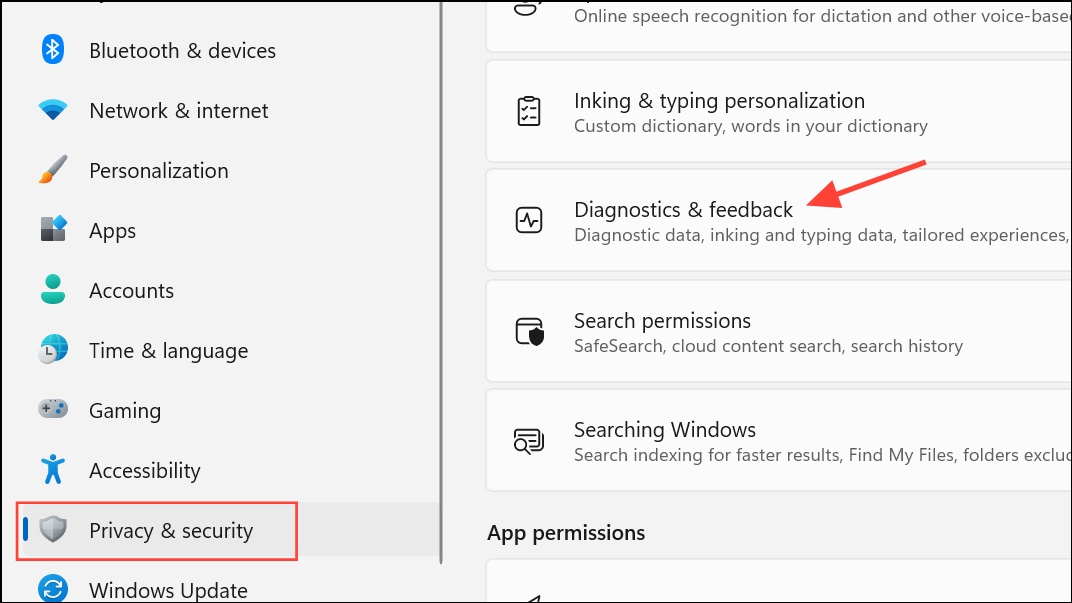
Task: Open the Searching Windows page
Action: click(779, 440)
